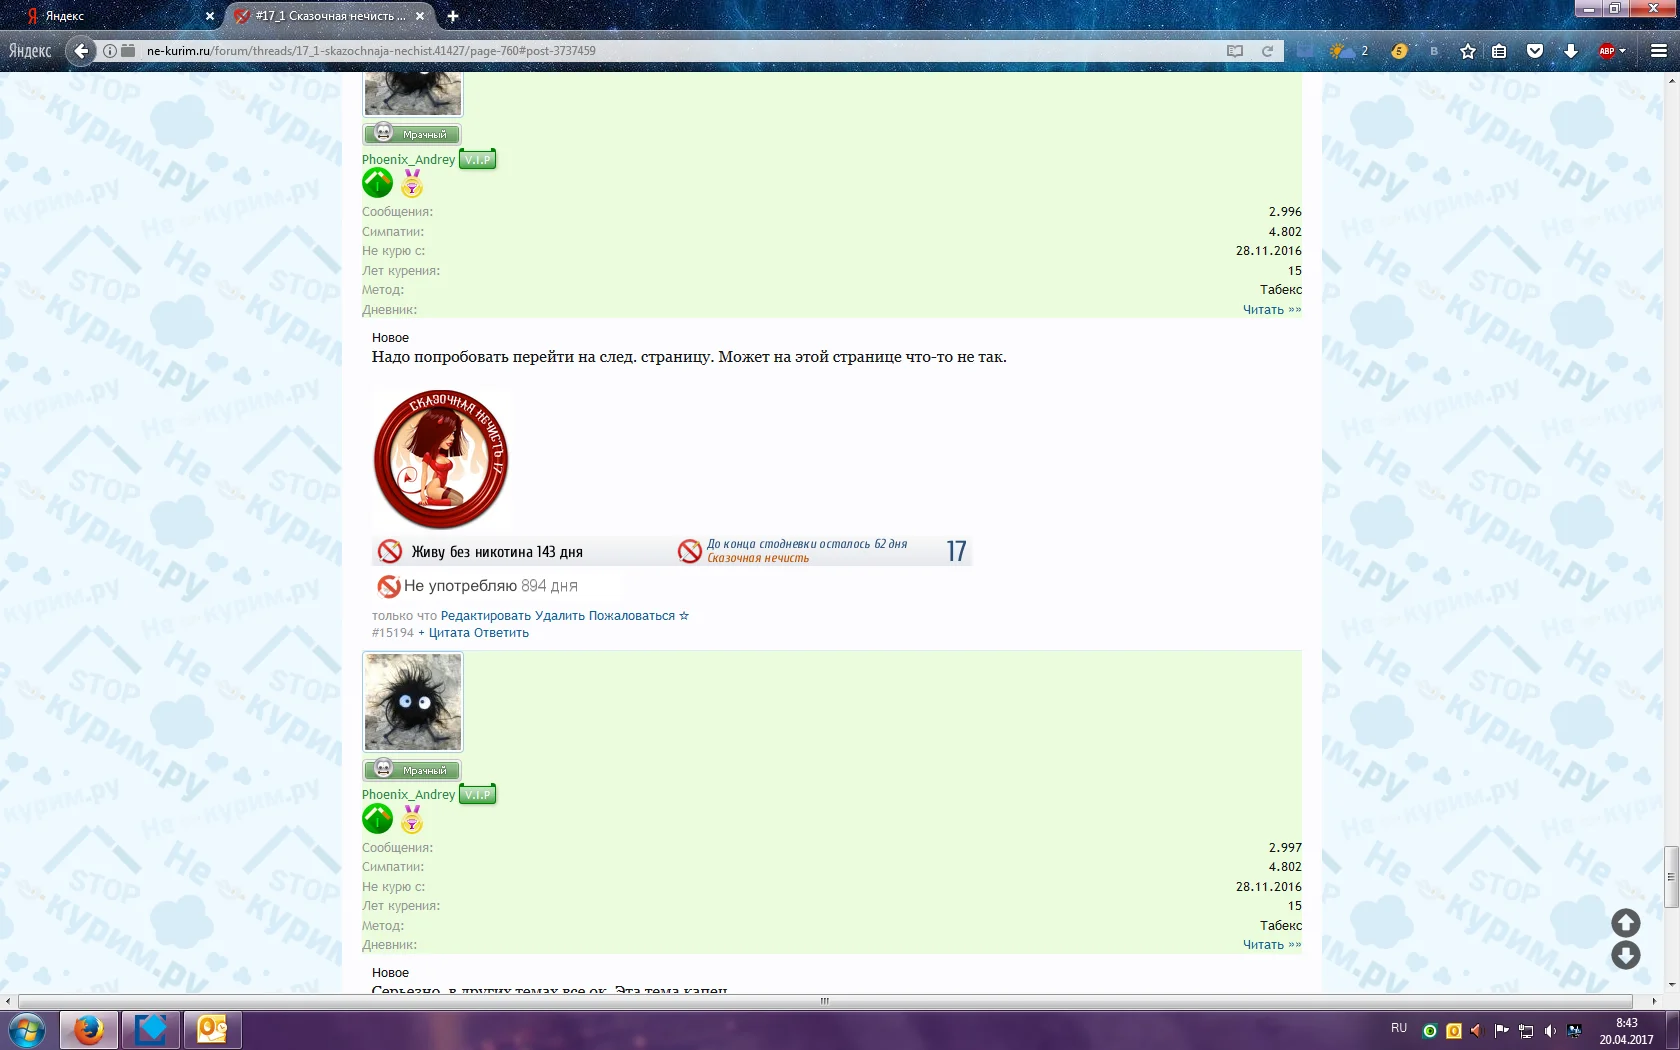Click V.I.P badge above message count 2.996
The image size is (1680, 1050).
point(478,159)
